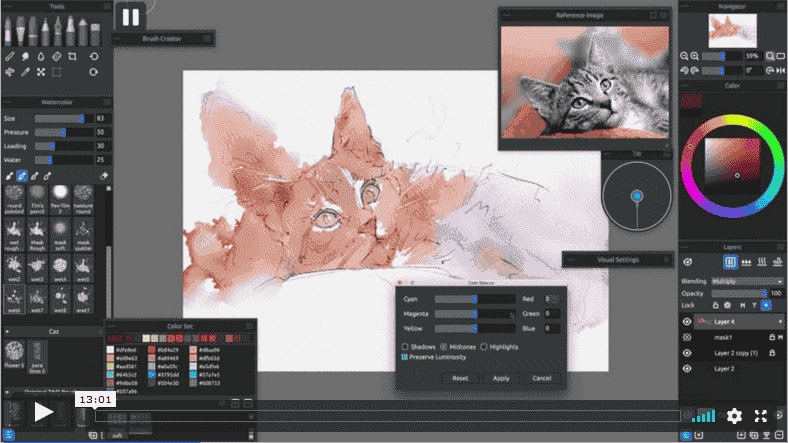Toggle Preserve Luminosity checkbox
Screen dimensions: 788x443
pyautogui.click(x=405, y=357)
